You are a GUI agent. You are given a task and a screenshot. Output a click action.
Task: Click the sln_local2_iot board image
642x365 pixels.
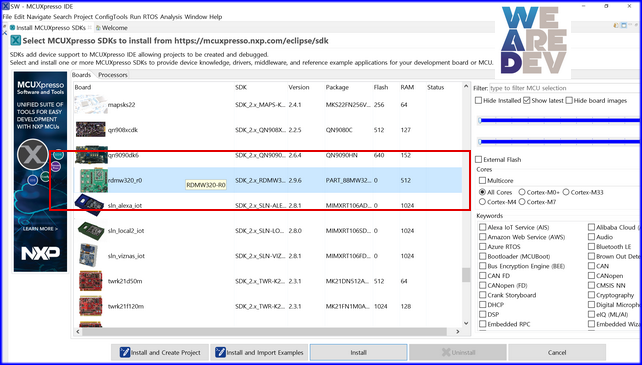[92, 231]
